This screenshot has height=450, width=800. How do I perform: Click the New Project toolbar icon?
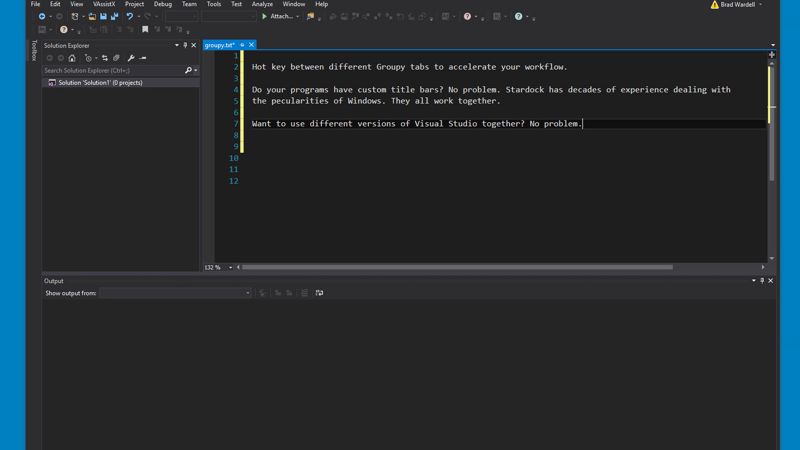(74, 16)
